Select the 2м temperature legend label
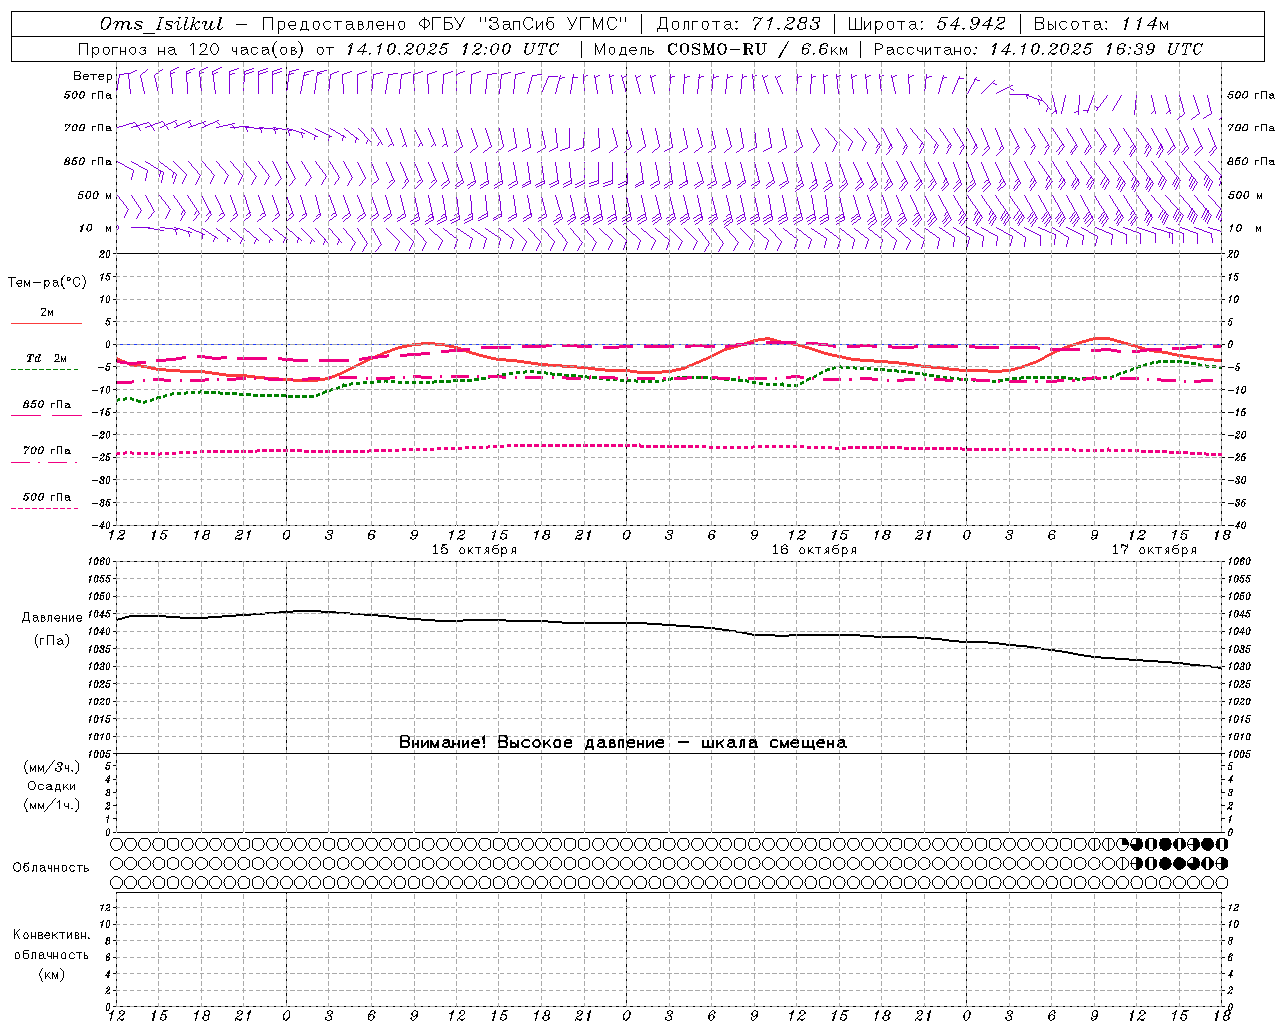Image resolution: width=1280 pixels, height=1024 pixels. (47, 313)
